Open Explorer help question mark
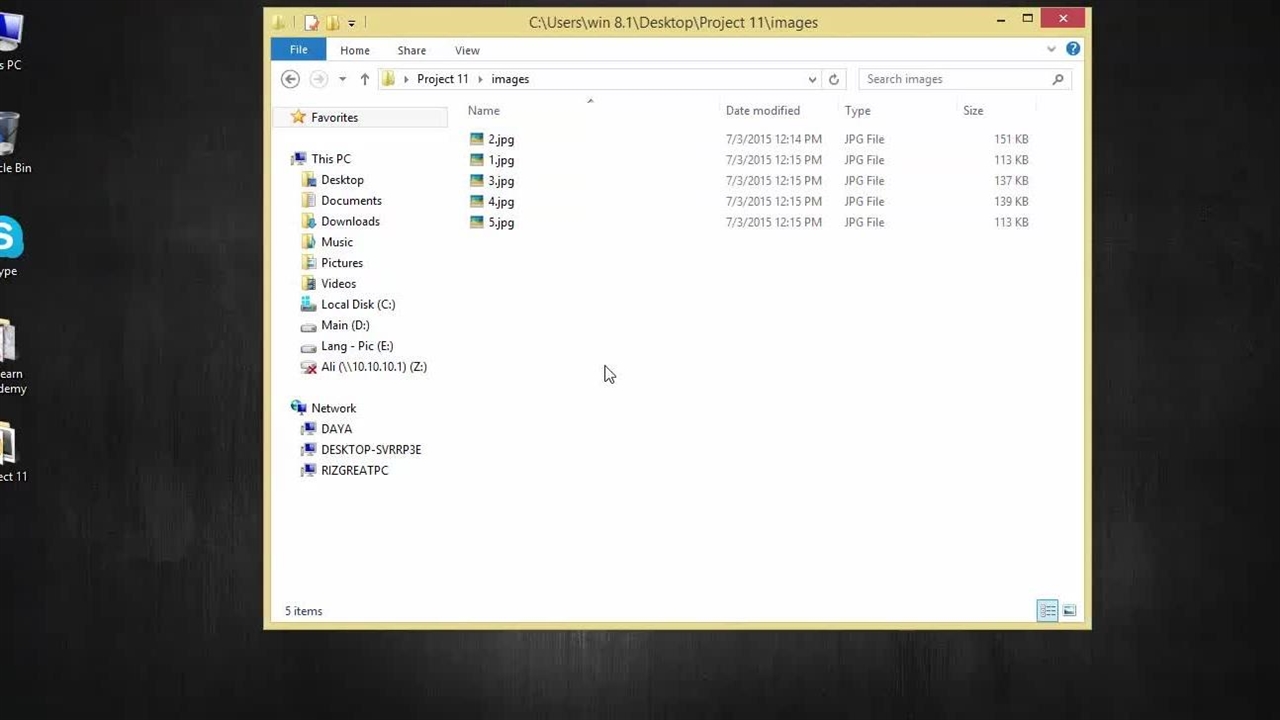The image size is (1280, 720). click(1073, 49)
